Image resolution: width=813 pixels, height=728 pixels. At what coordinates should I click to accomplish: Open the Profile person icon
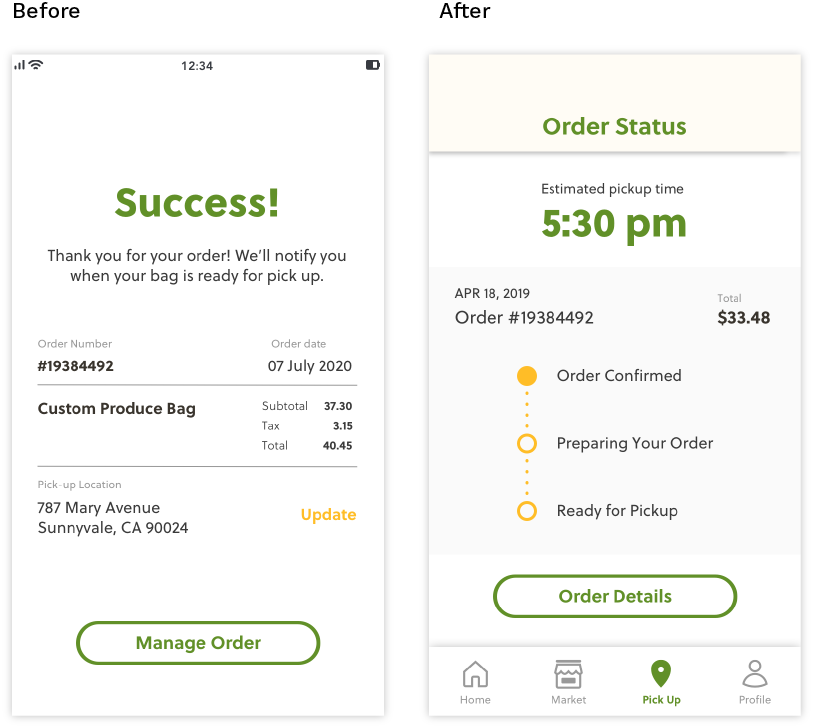754,674
